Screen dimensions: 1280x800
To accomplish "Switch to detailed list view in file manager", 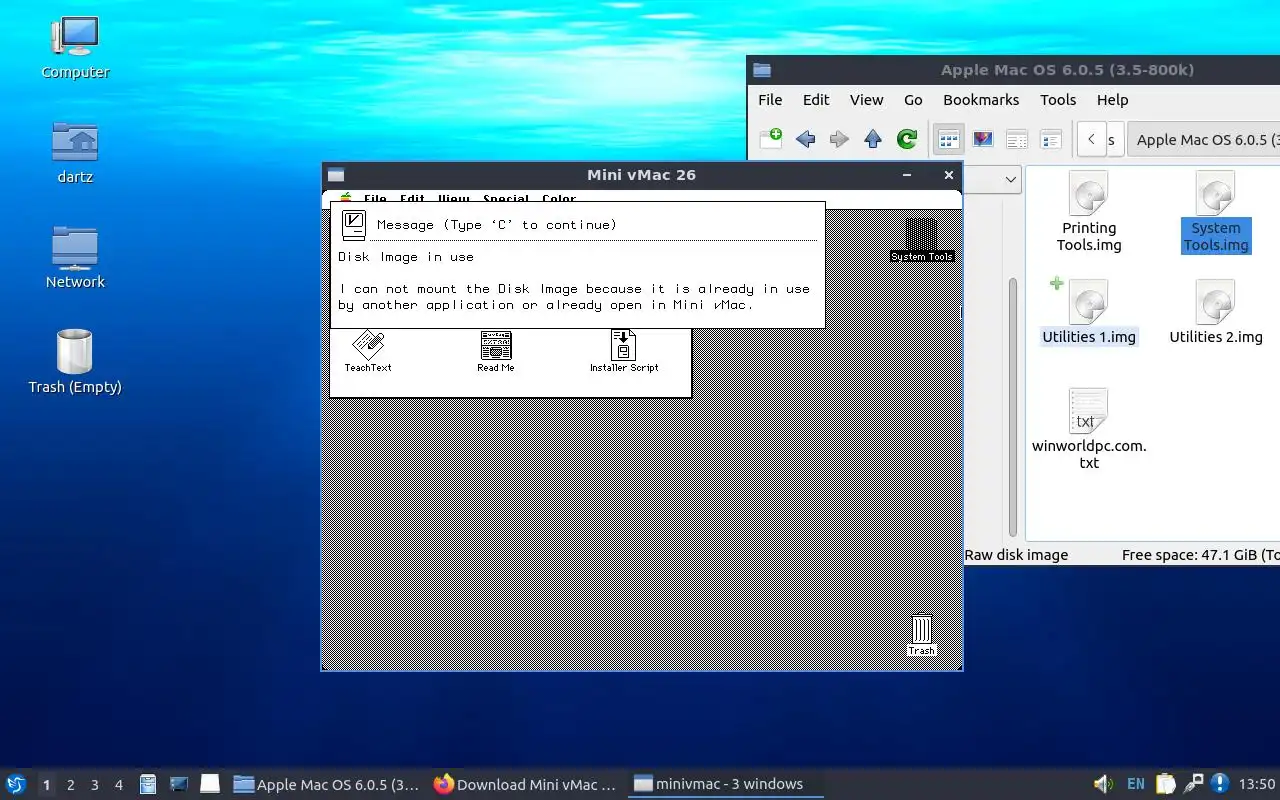I will coord(1051,139).
